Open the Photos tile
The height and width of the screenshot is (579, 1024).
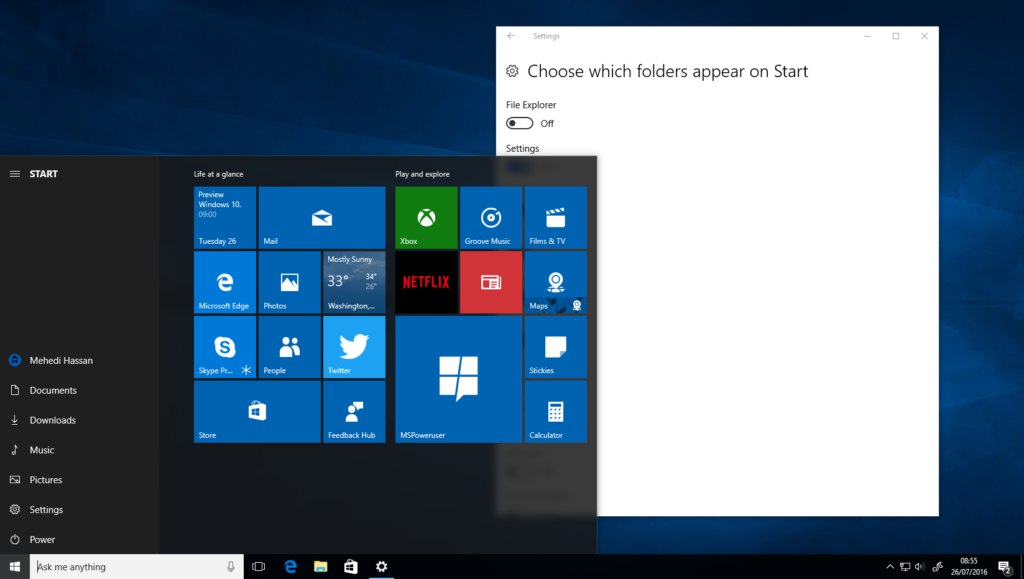pyautogui.click(x=289, y=282)
